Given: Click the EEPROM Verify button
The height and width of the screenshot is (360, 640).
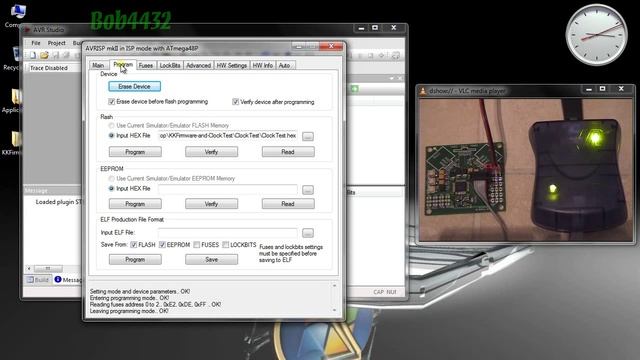Looking at the screenshot, I should (x=211, y=204).
